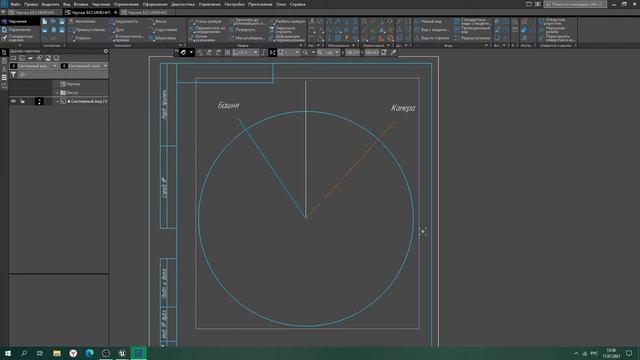Open drawing tree panel settings gear
This screenshot has width=640, height=360.
(x=106, y=51)
